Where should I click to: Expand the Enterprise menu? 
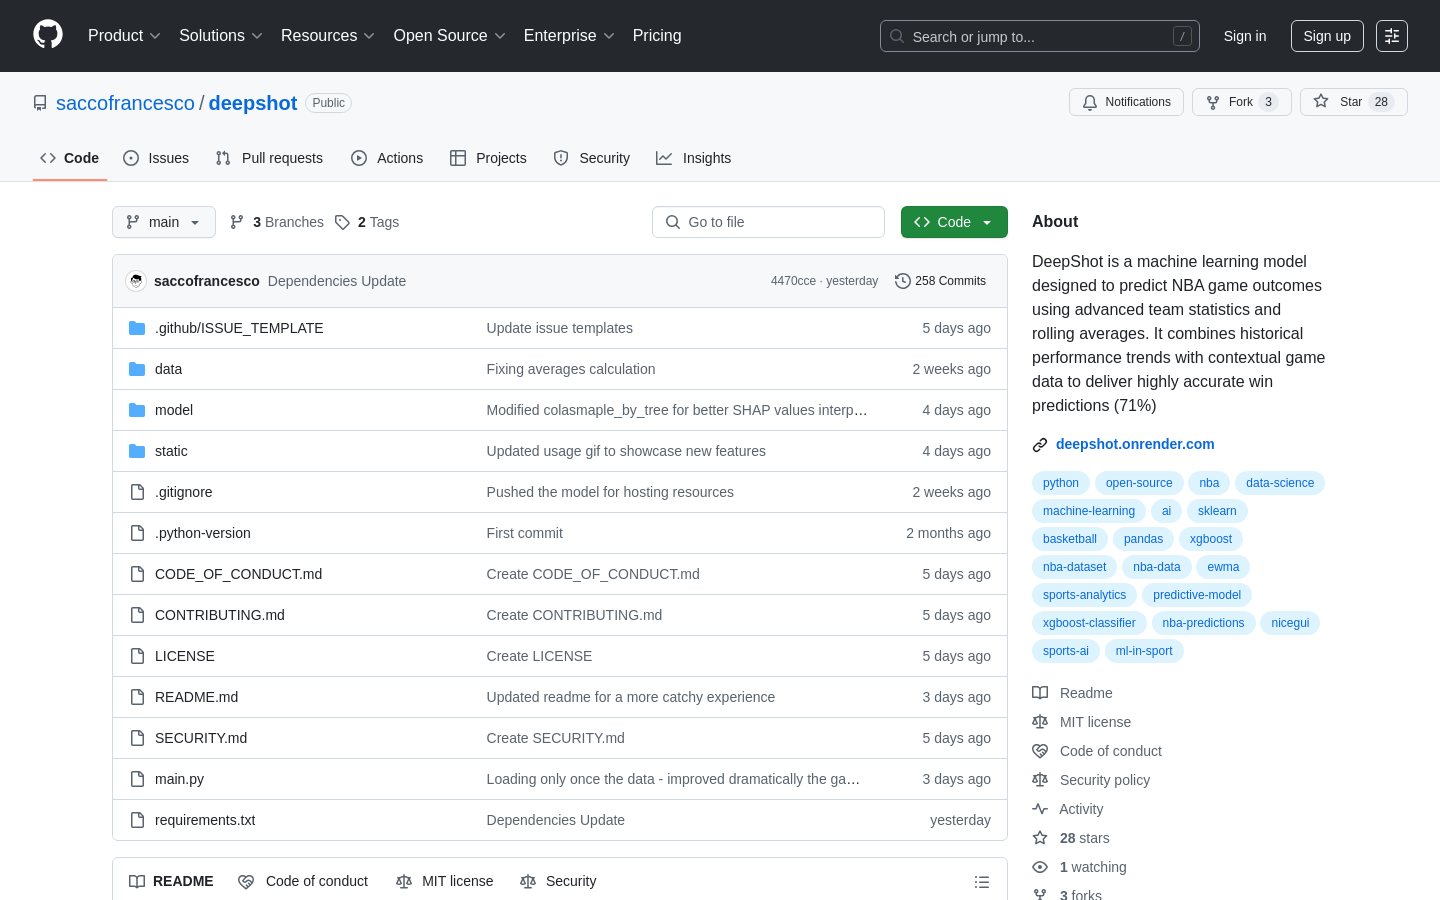569,36
